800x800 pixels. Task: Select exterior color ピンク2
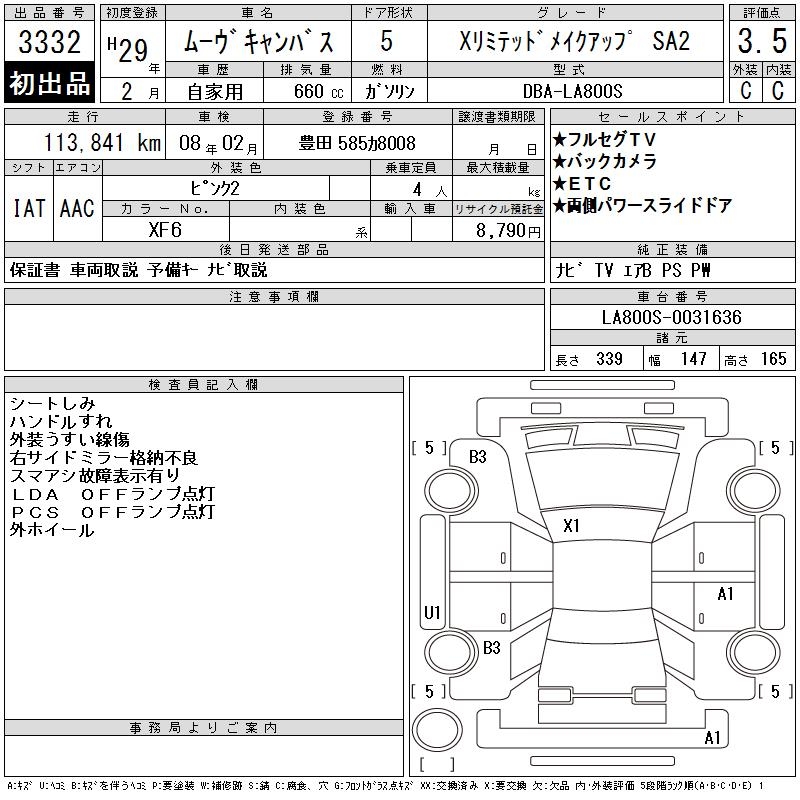click(x=214, y=189)
